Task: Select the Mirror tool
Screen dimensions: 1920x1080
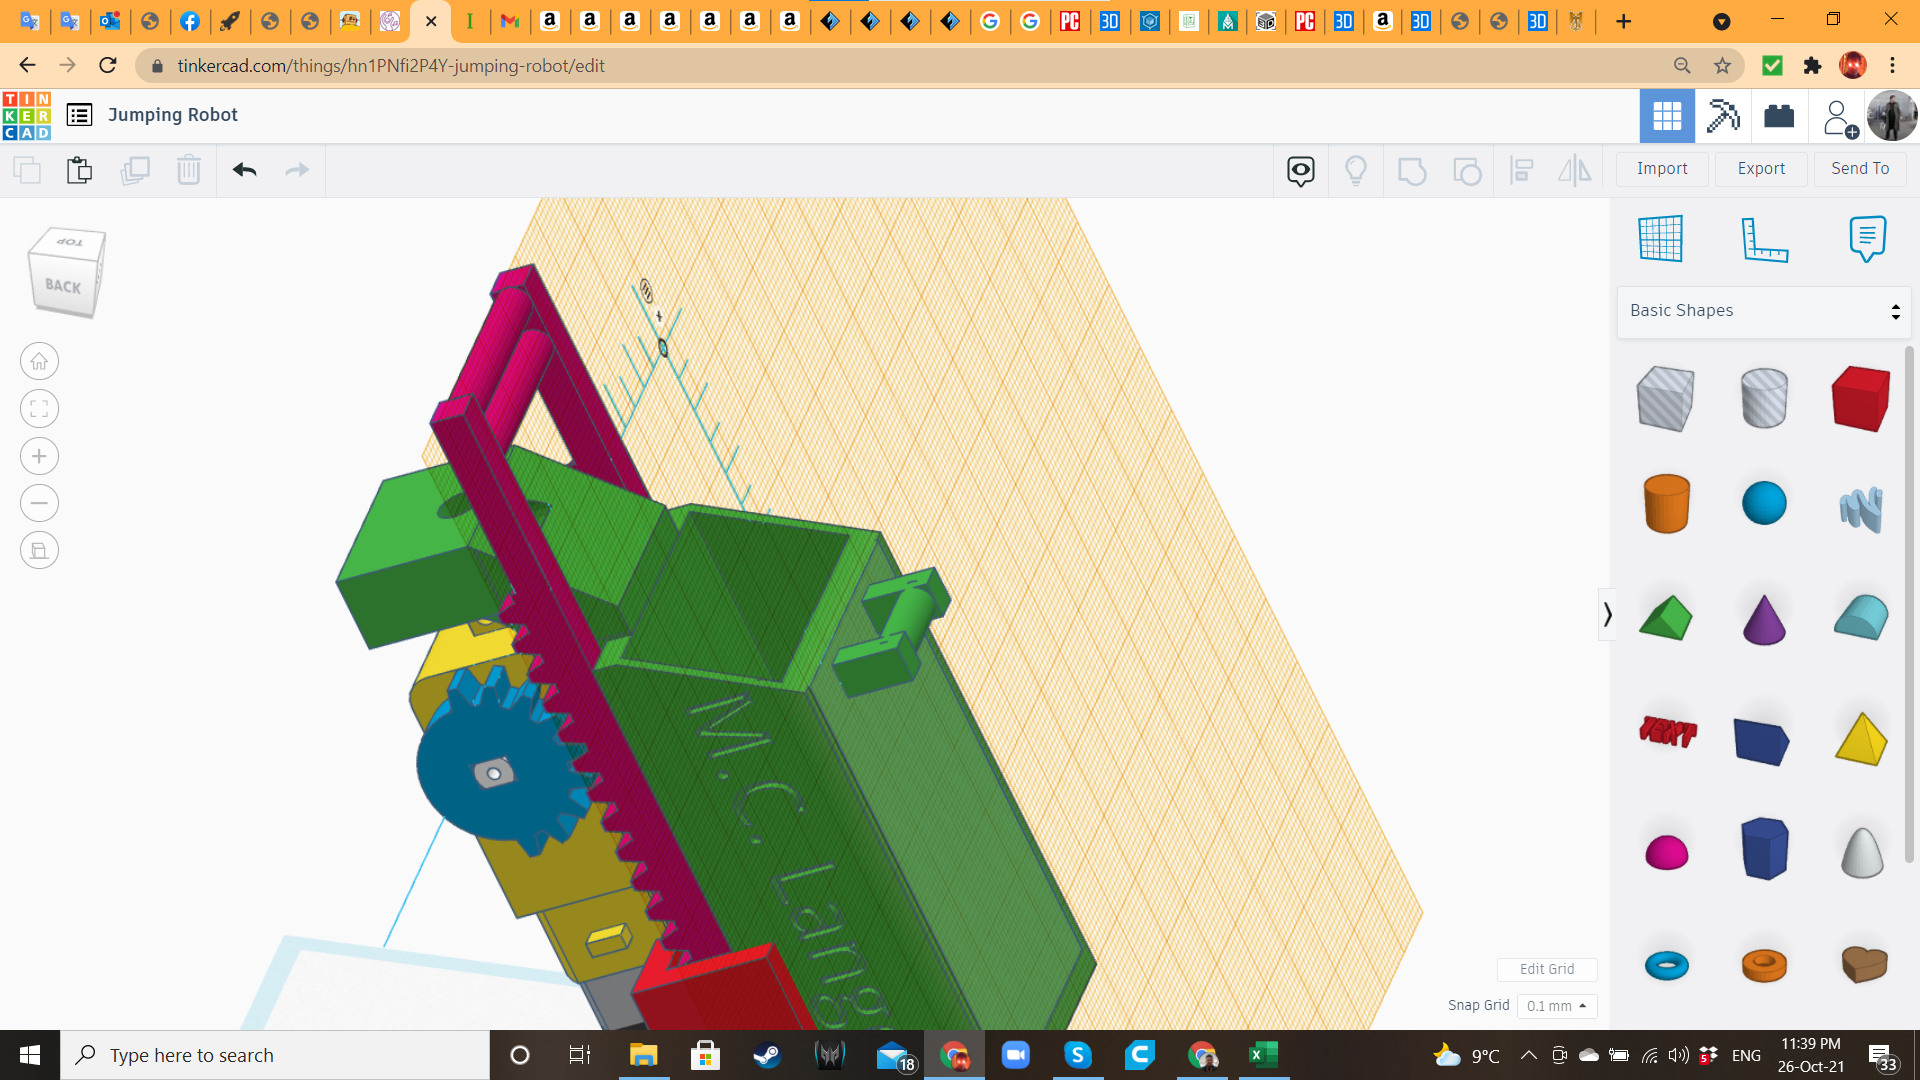Action: click(1573, 170)
